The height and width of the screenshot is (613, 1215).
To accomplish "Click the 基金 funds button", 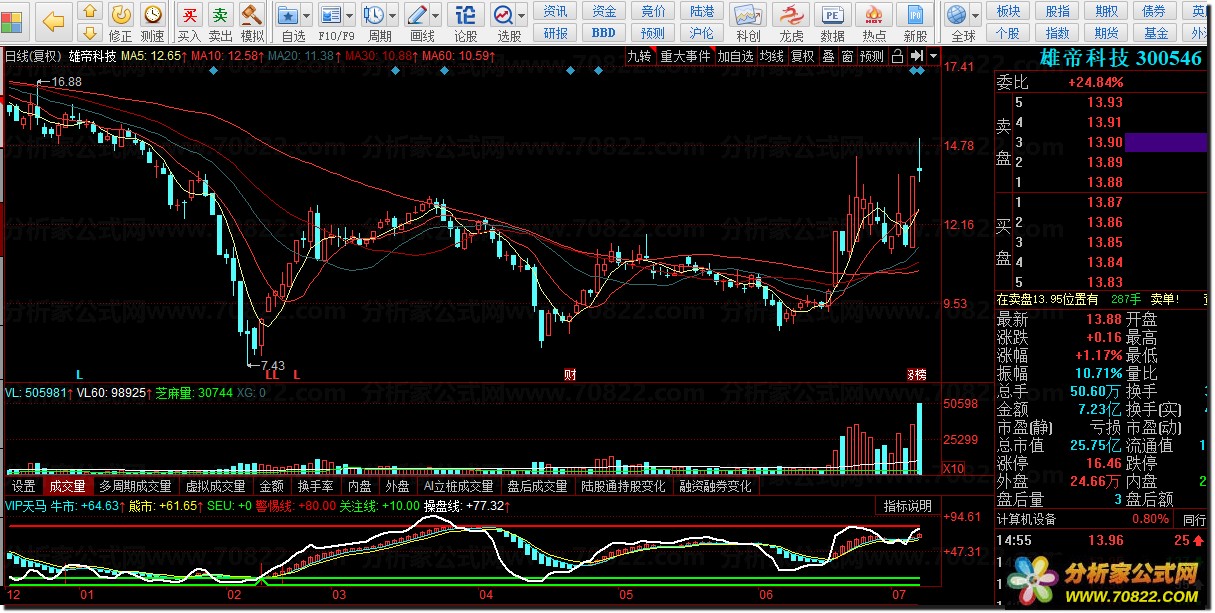I will click(x=1155, y=32).
